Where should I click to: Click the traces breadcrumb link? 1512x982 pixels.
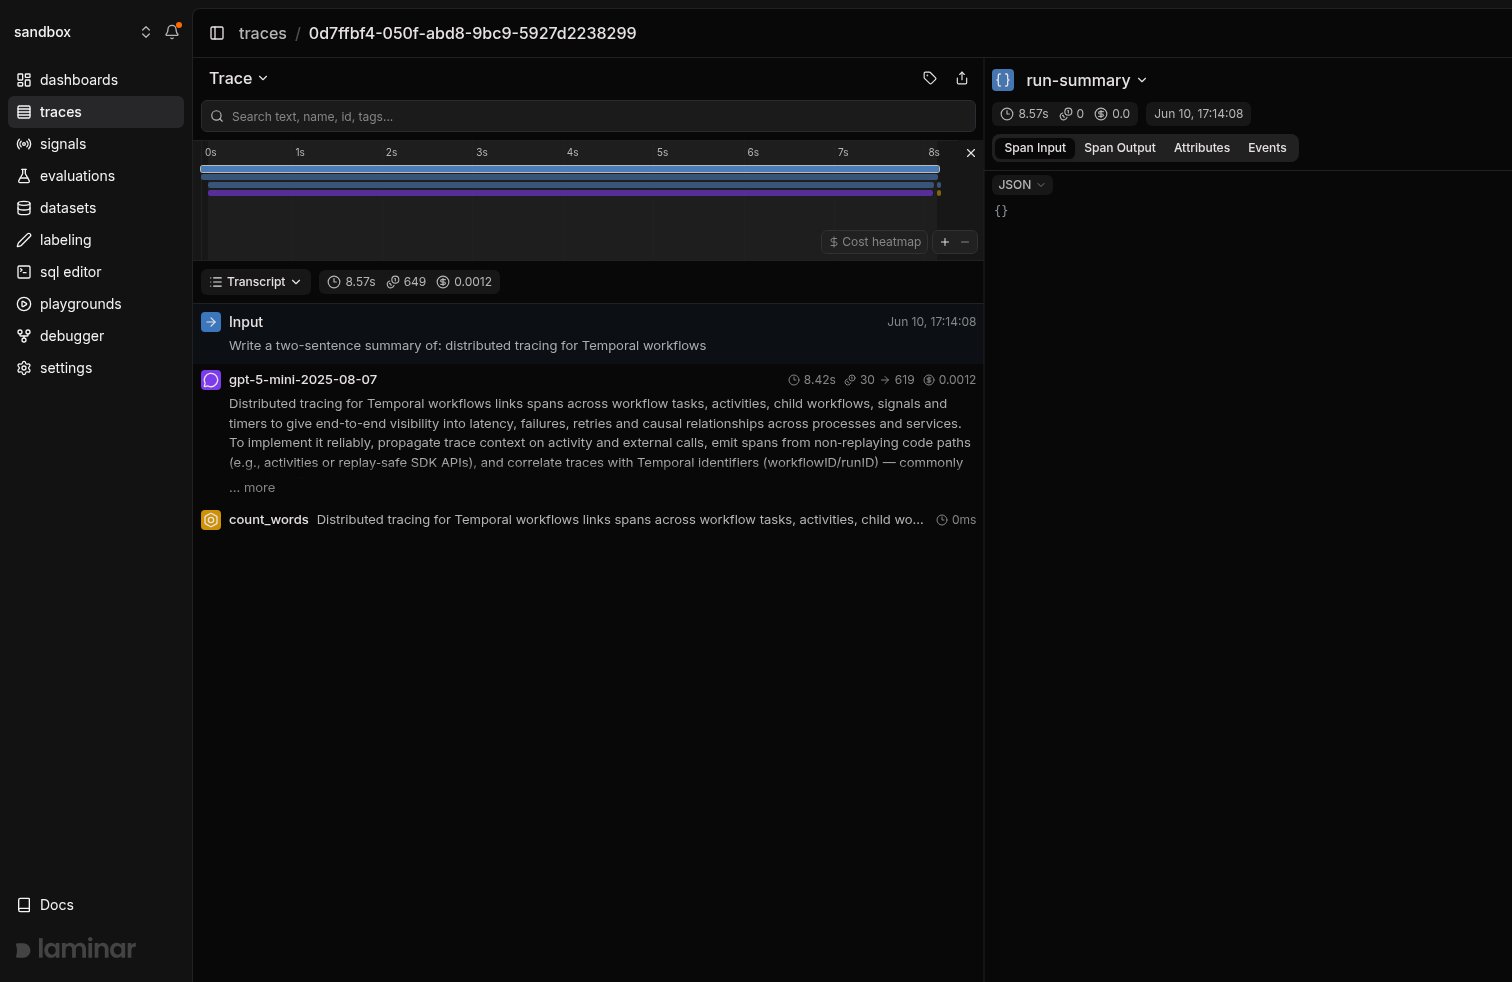[x=263, y=33]
